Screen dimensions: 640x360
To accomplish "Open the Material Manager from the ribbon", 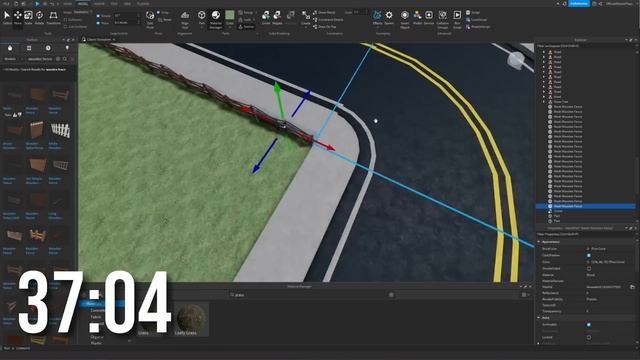I will click(x=216, y=19).
